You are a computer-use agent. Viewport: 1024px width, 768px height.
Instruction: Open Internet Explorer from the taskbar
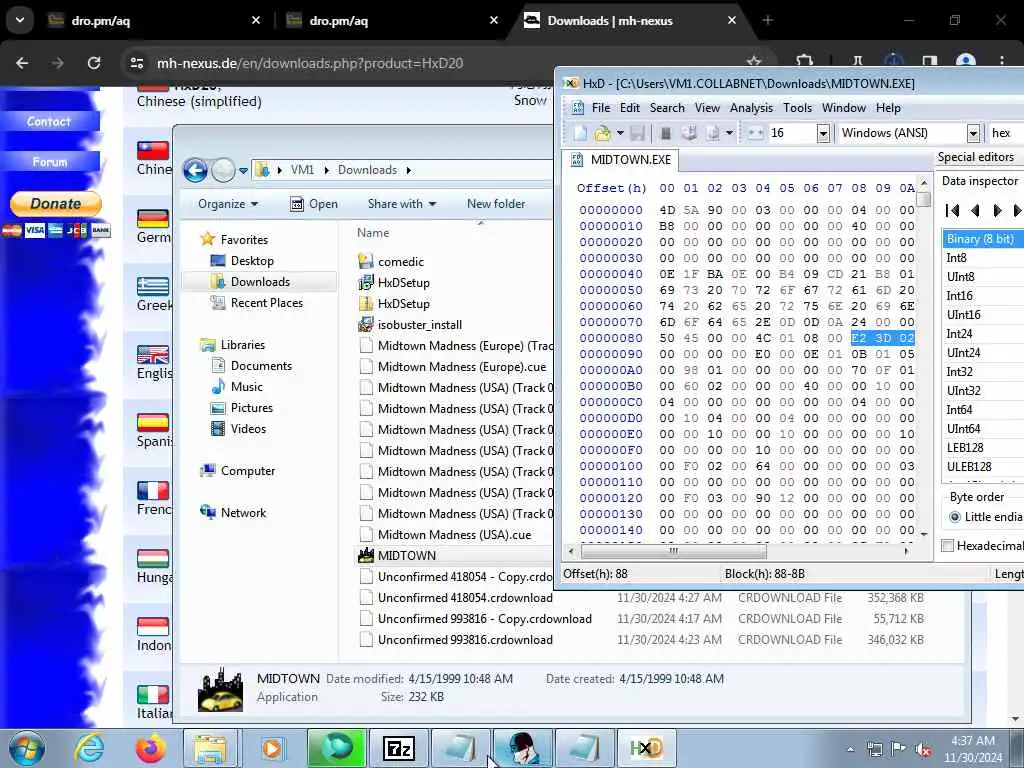(x=88, y=748)
